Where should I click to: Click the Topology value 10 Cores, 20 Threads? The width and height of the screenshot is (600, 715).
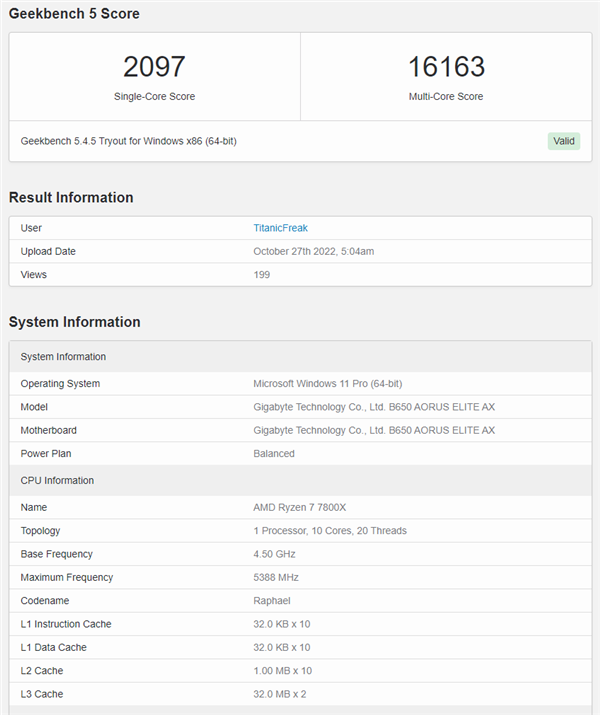click(x=329, y=530)
